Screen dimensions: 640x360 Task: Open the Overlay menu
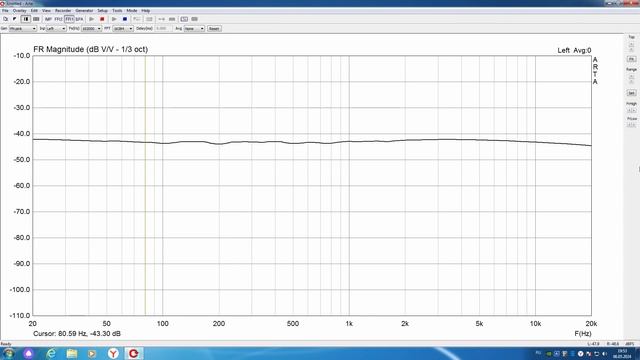click(19, 11)
